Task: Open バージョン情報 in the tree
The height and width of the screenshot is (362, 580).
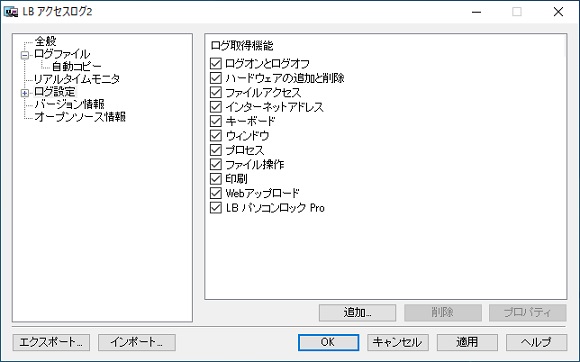Action: (x=69, y=104)
